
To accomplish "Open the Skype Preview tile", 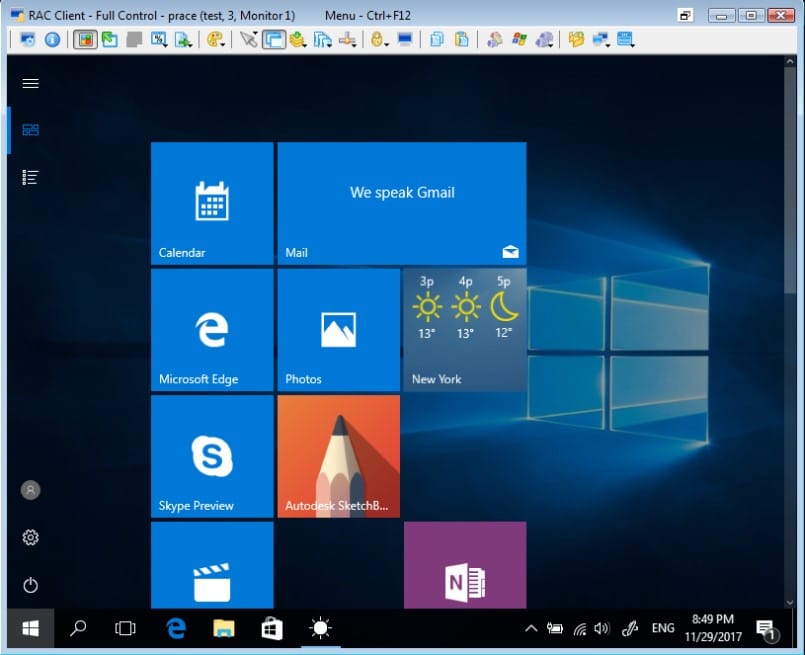I will point(212,457).
